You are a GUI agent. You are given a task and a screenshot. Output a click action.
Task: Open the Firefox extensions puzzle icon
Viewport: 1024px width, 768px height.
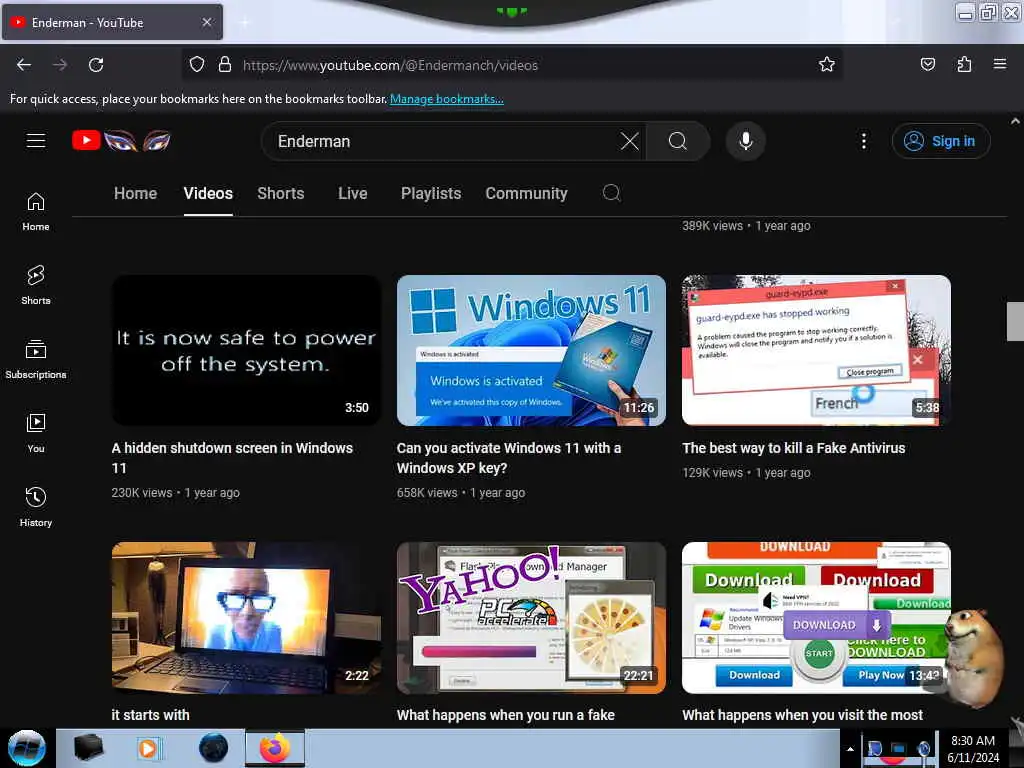pos(964,65)
